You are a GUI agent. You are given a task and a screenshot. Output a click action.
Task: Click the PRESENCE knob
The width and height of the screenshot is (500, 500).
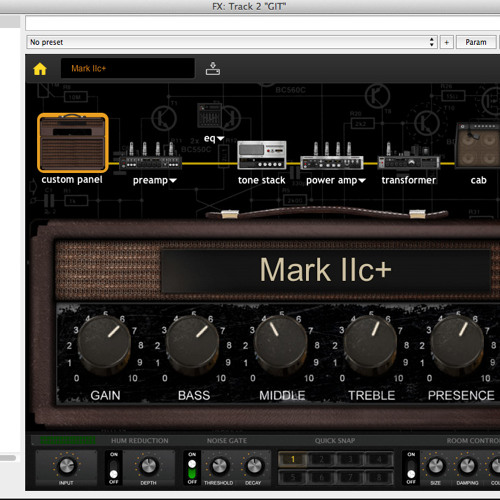click(457, 344)
